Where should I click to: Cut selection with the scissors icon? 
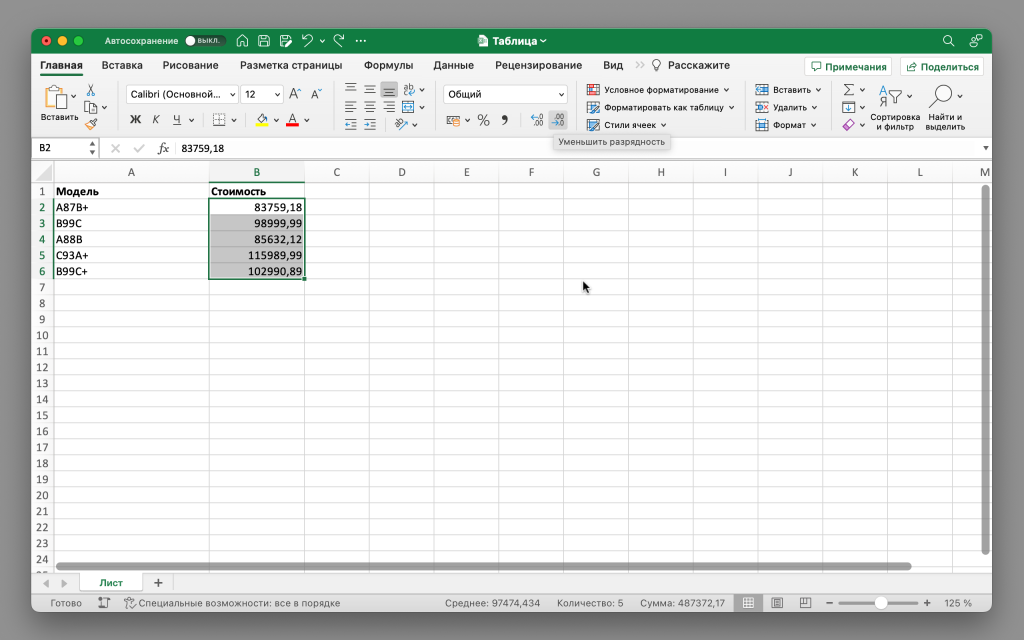pos(91,90)
